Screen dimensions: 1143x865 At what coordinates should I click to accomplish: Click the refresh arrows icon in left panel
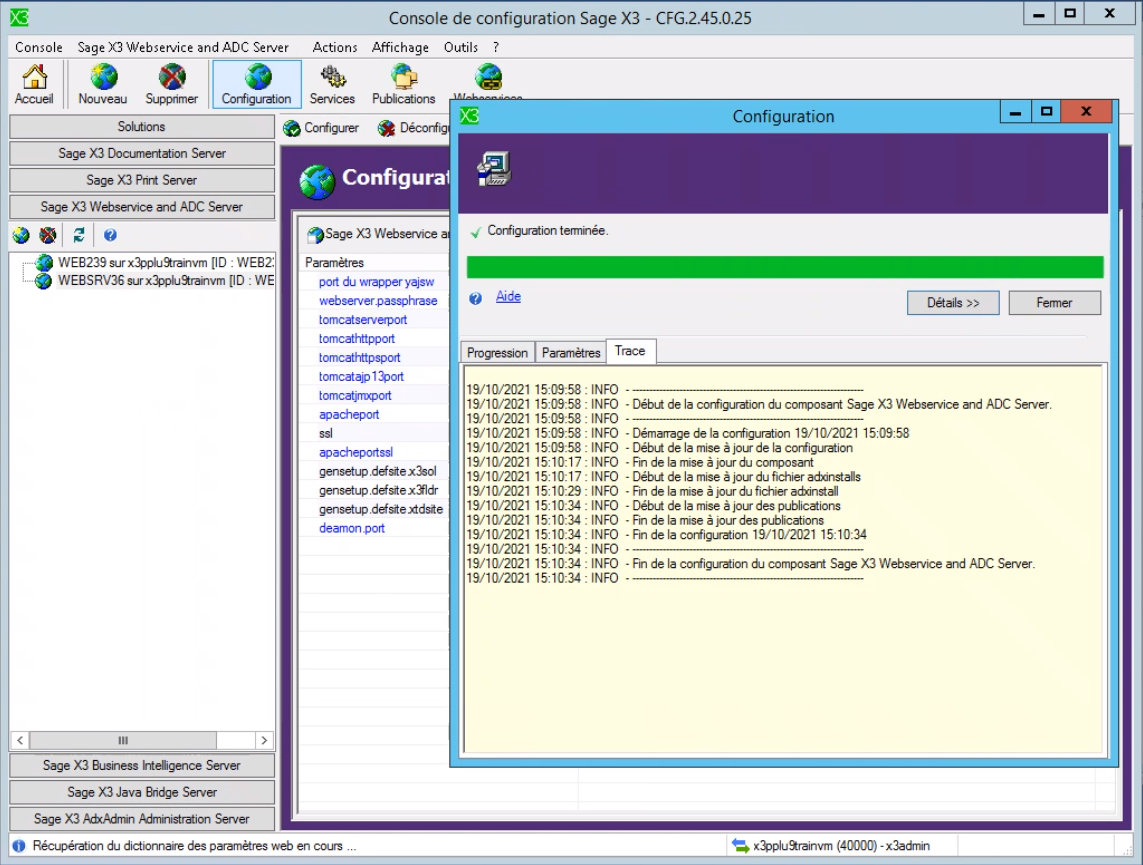pos(79,235)
